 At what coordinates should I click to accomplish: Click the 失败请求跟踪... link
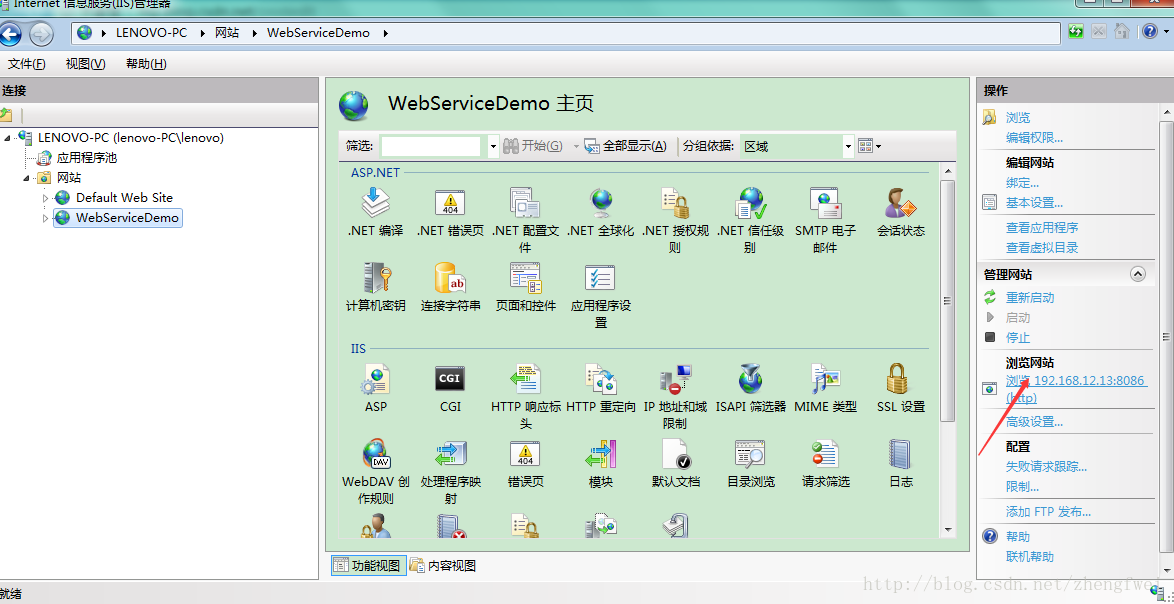coord(1046,467)
